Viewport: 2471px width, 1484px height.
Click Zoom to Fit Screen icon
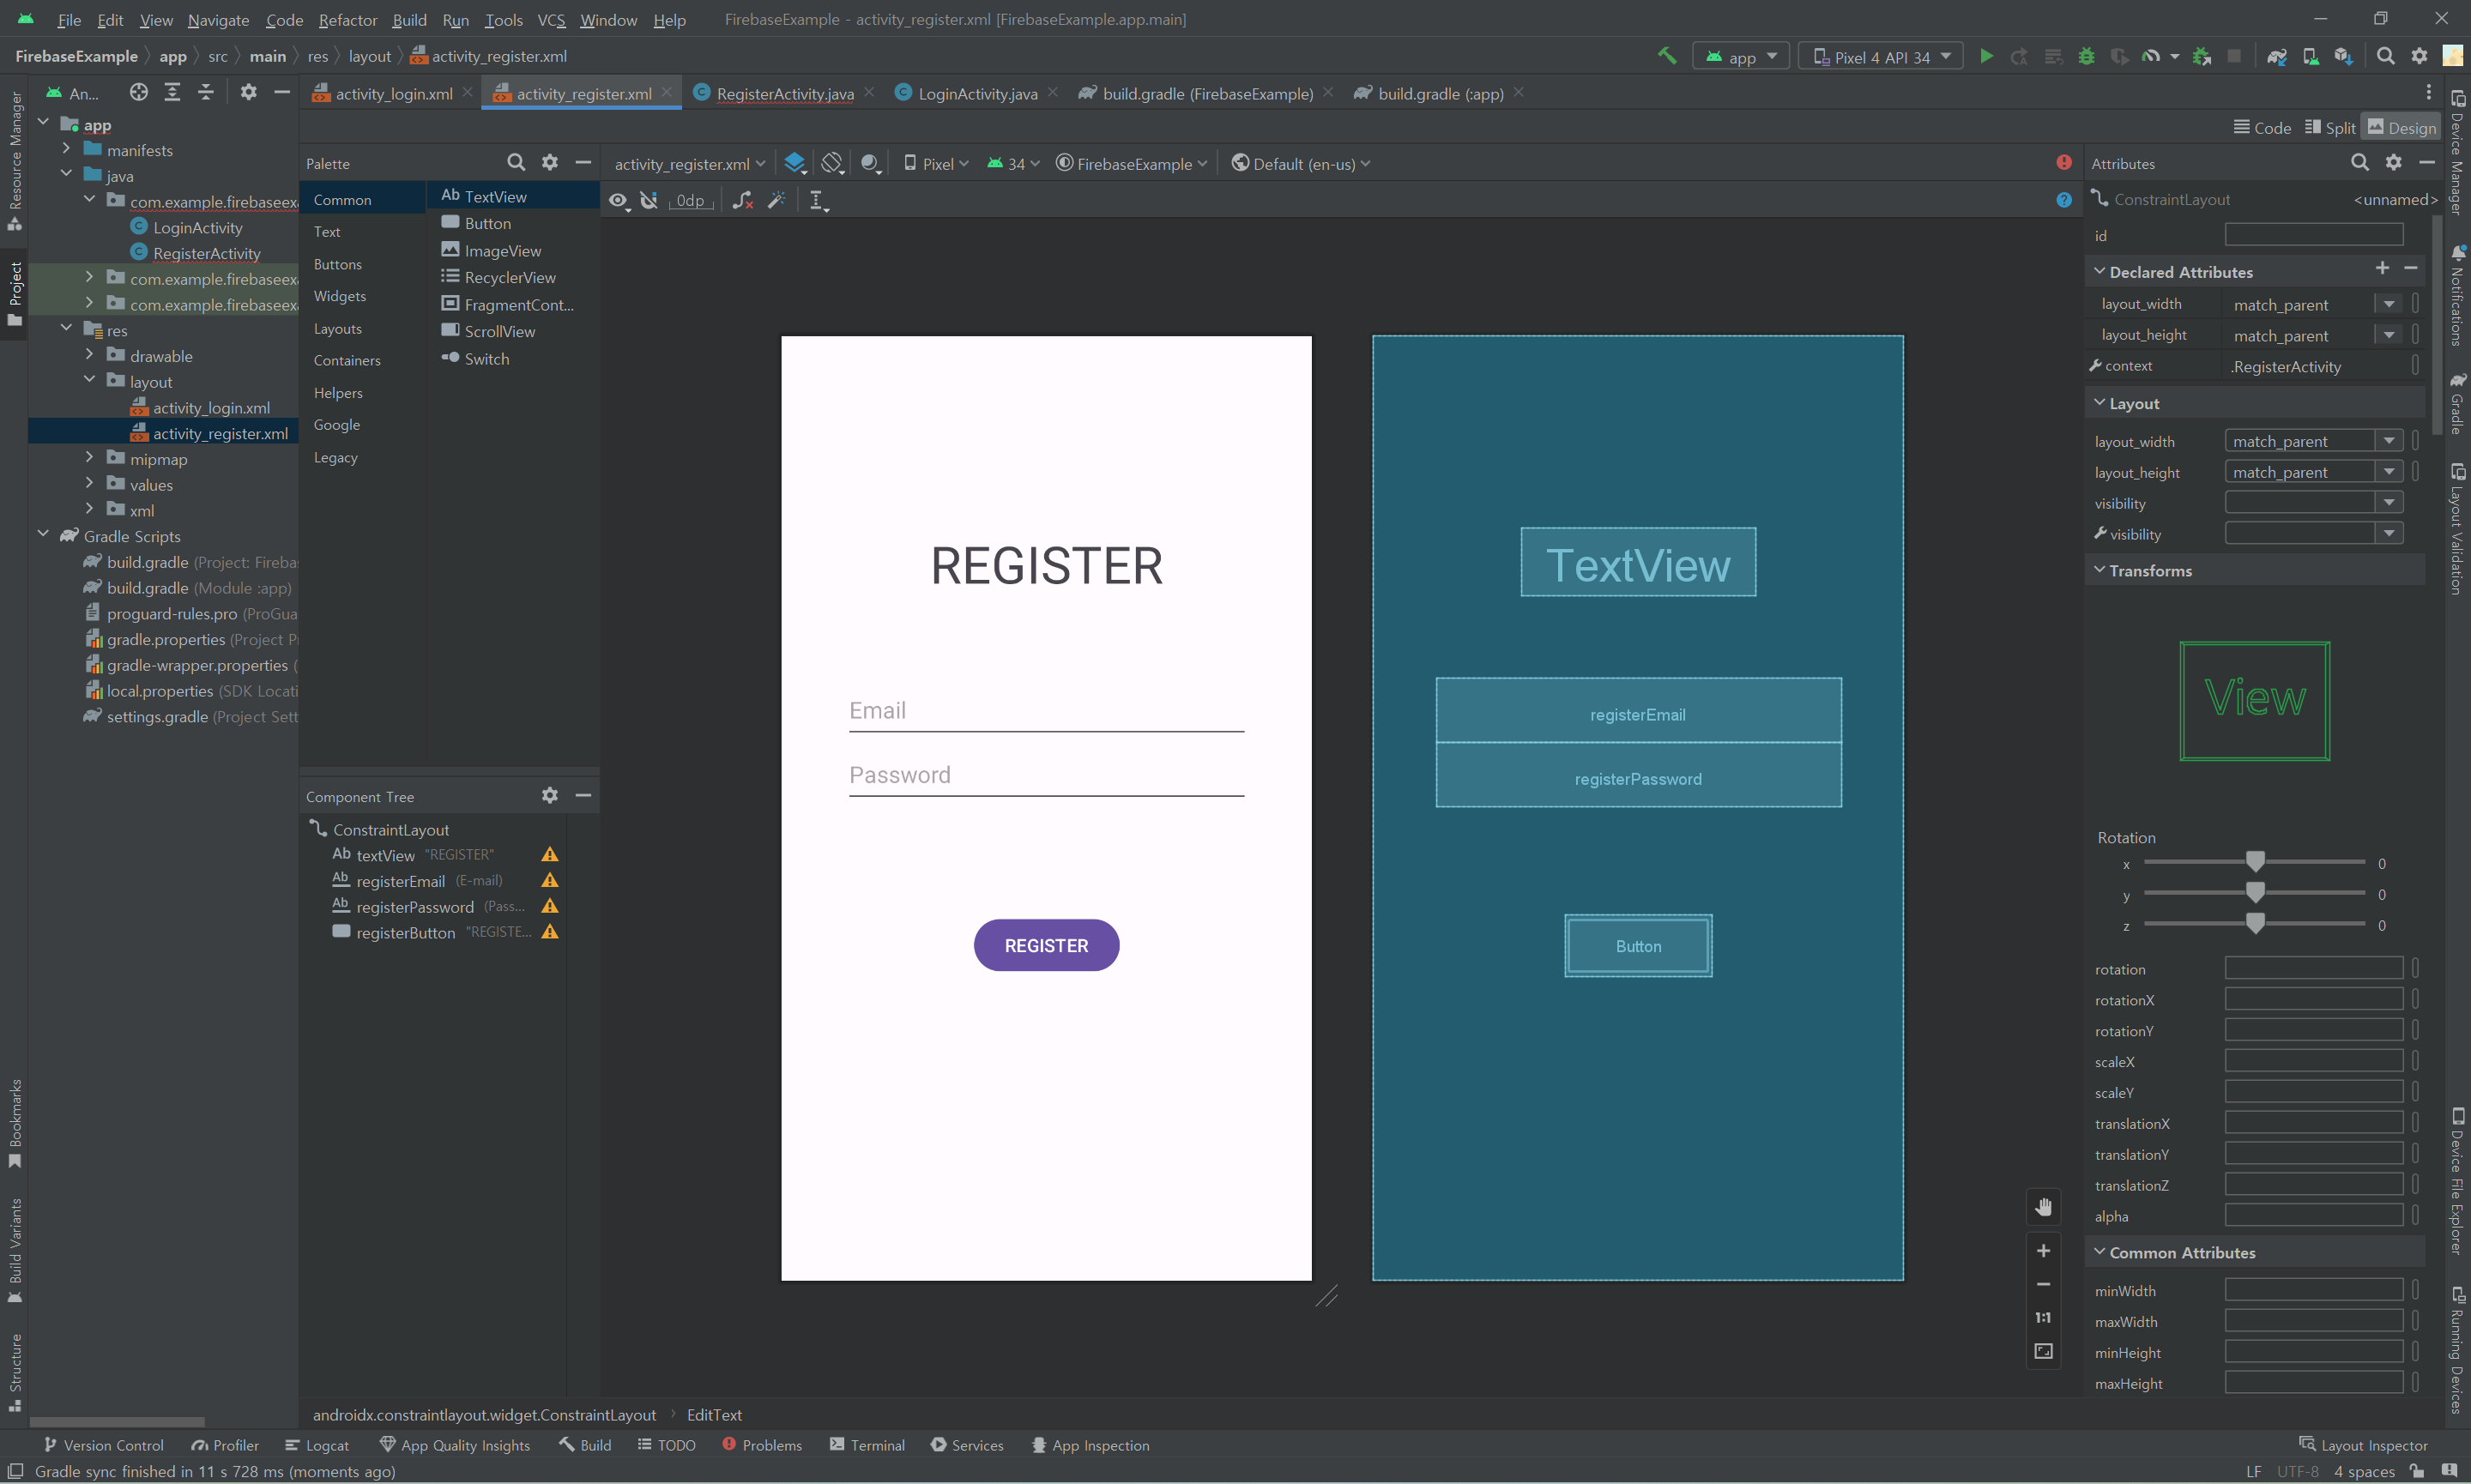click(x=2043, y=1351)
